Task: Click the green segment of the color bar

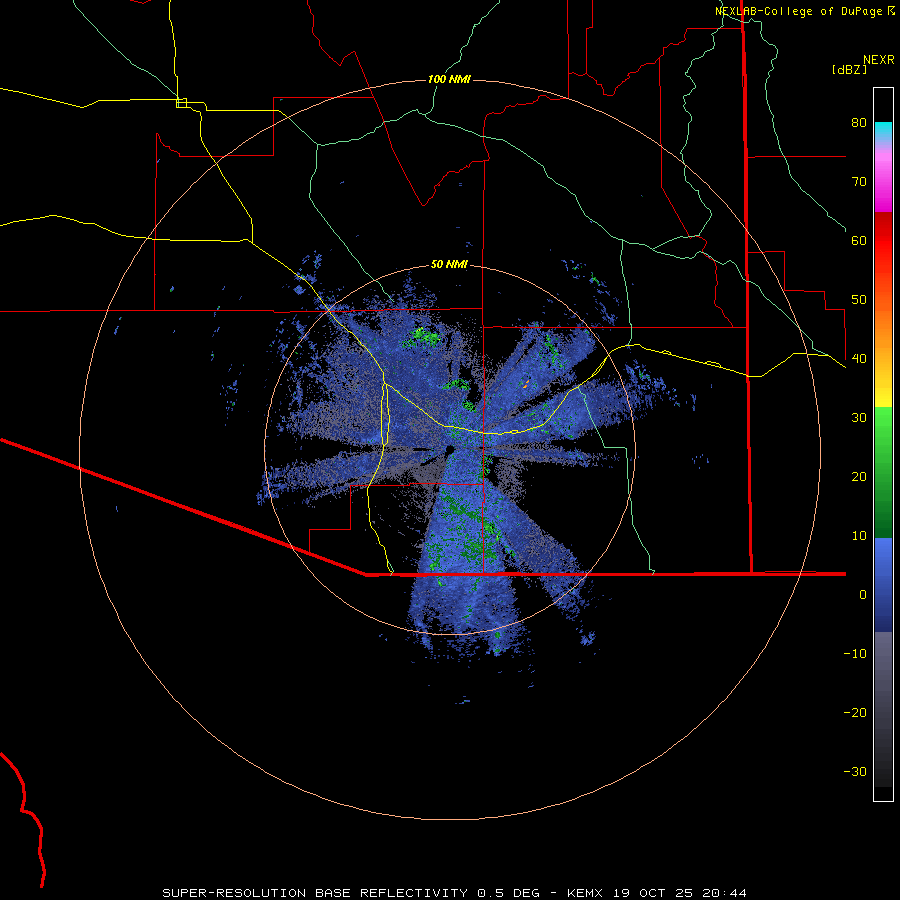Action: pos(883,472)
